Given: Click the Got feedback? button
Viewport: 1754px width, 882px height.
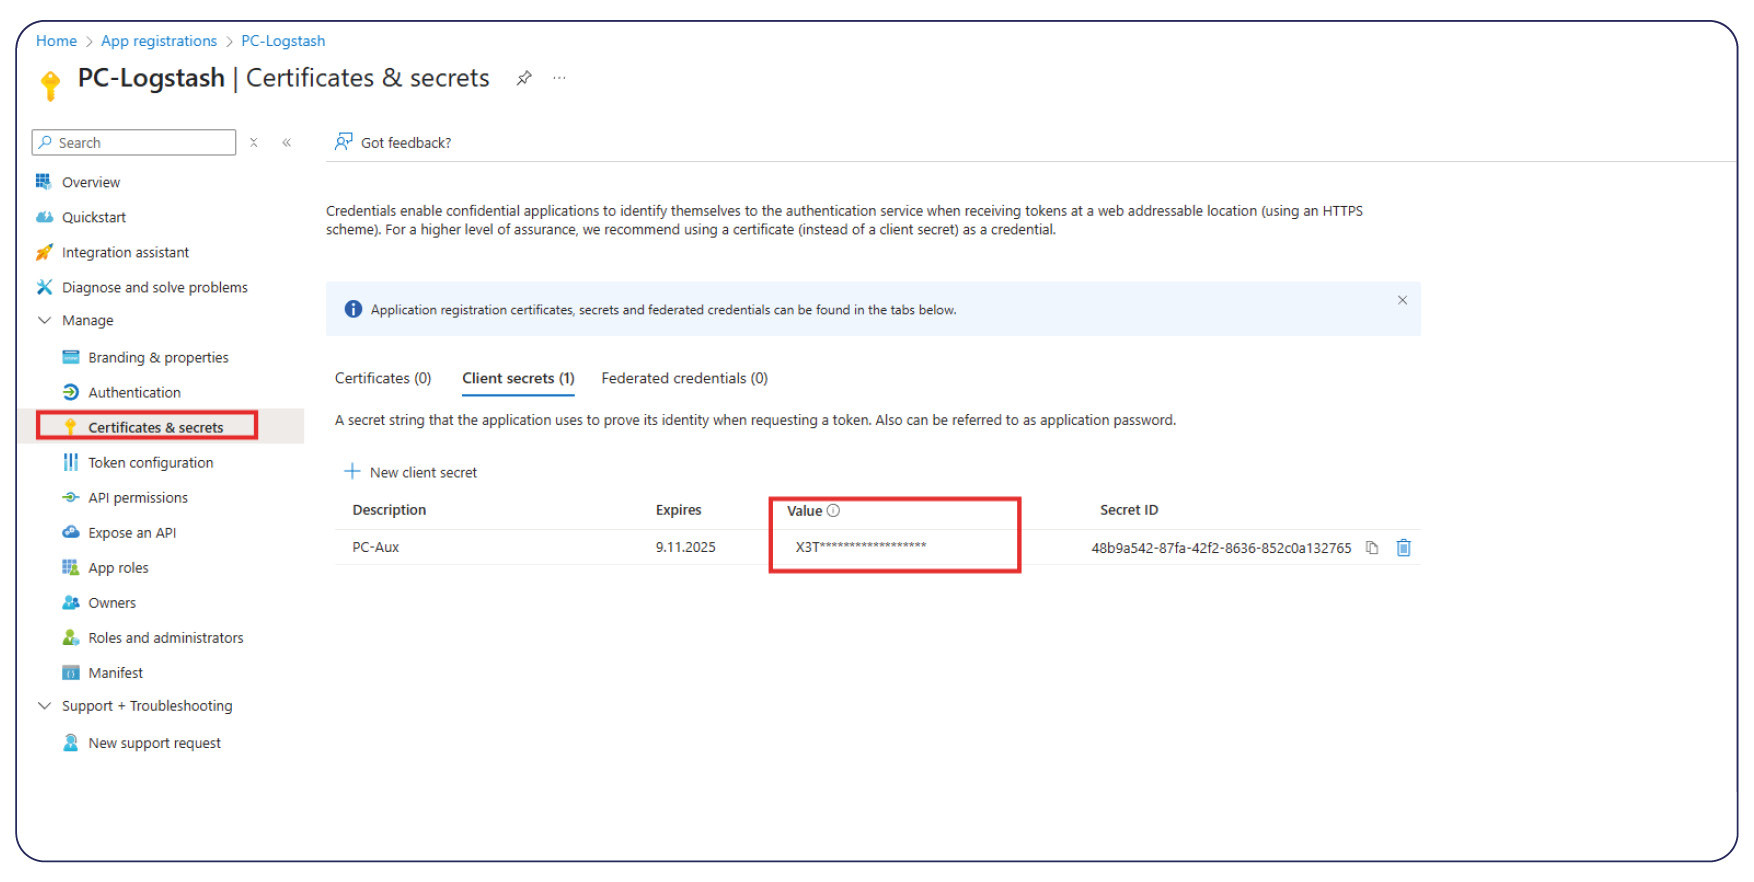Looking at the screenshot, I should click(394, 143).
